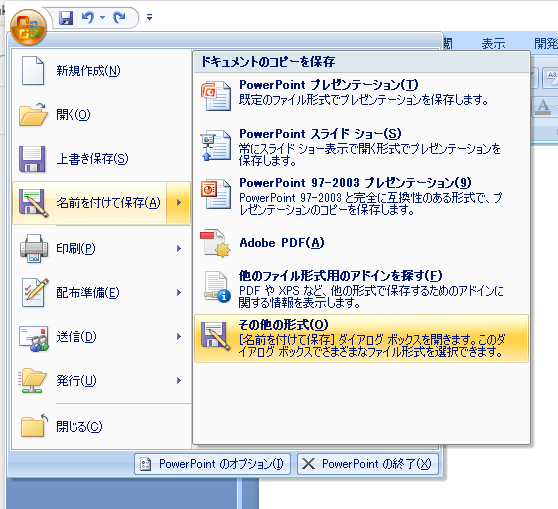Viewport: 558px width, 509px height.
Task: Switch to the 開発 ribbon tab
Action: [x=546, y=44]
